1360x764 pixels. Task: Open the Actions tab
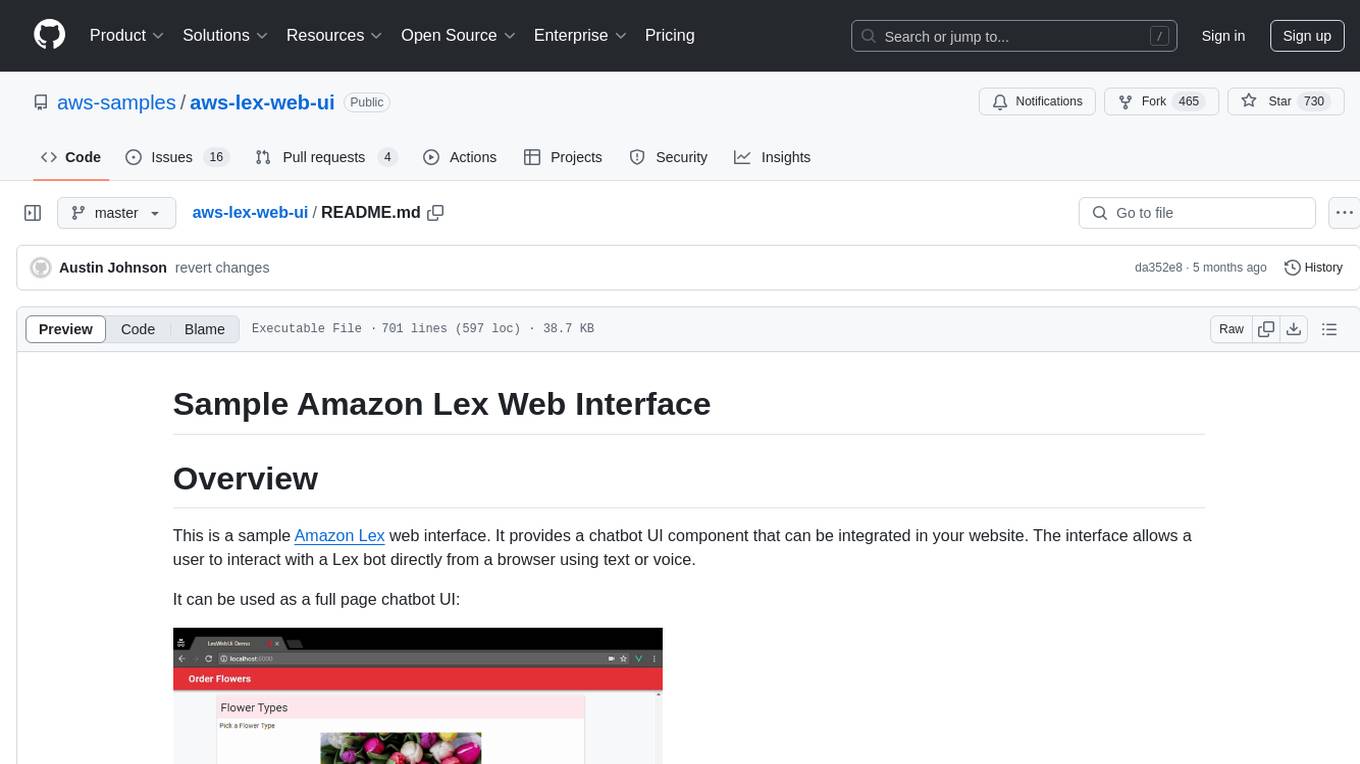(x=460, y=157)
